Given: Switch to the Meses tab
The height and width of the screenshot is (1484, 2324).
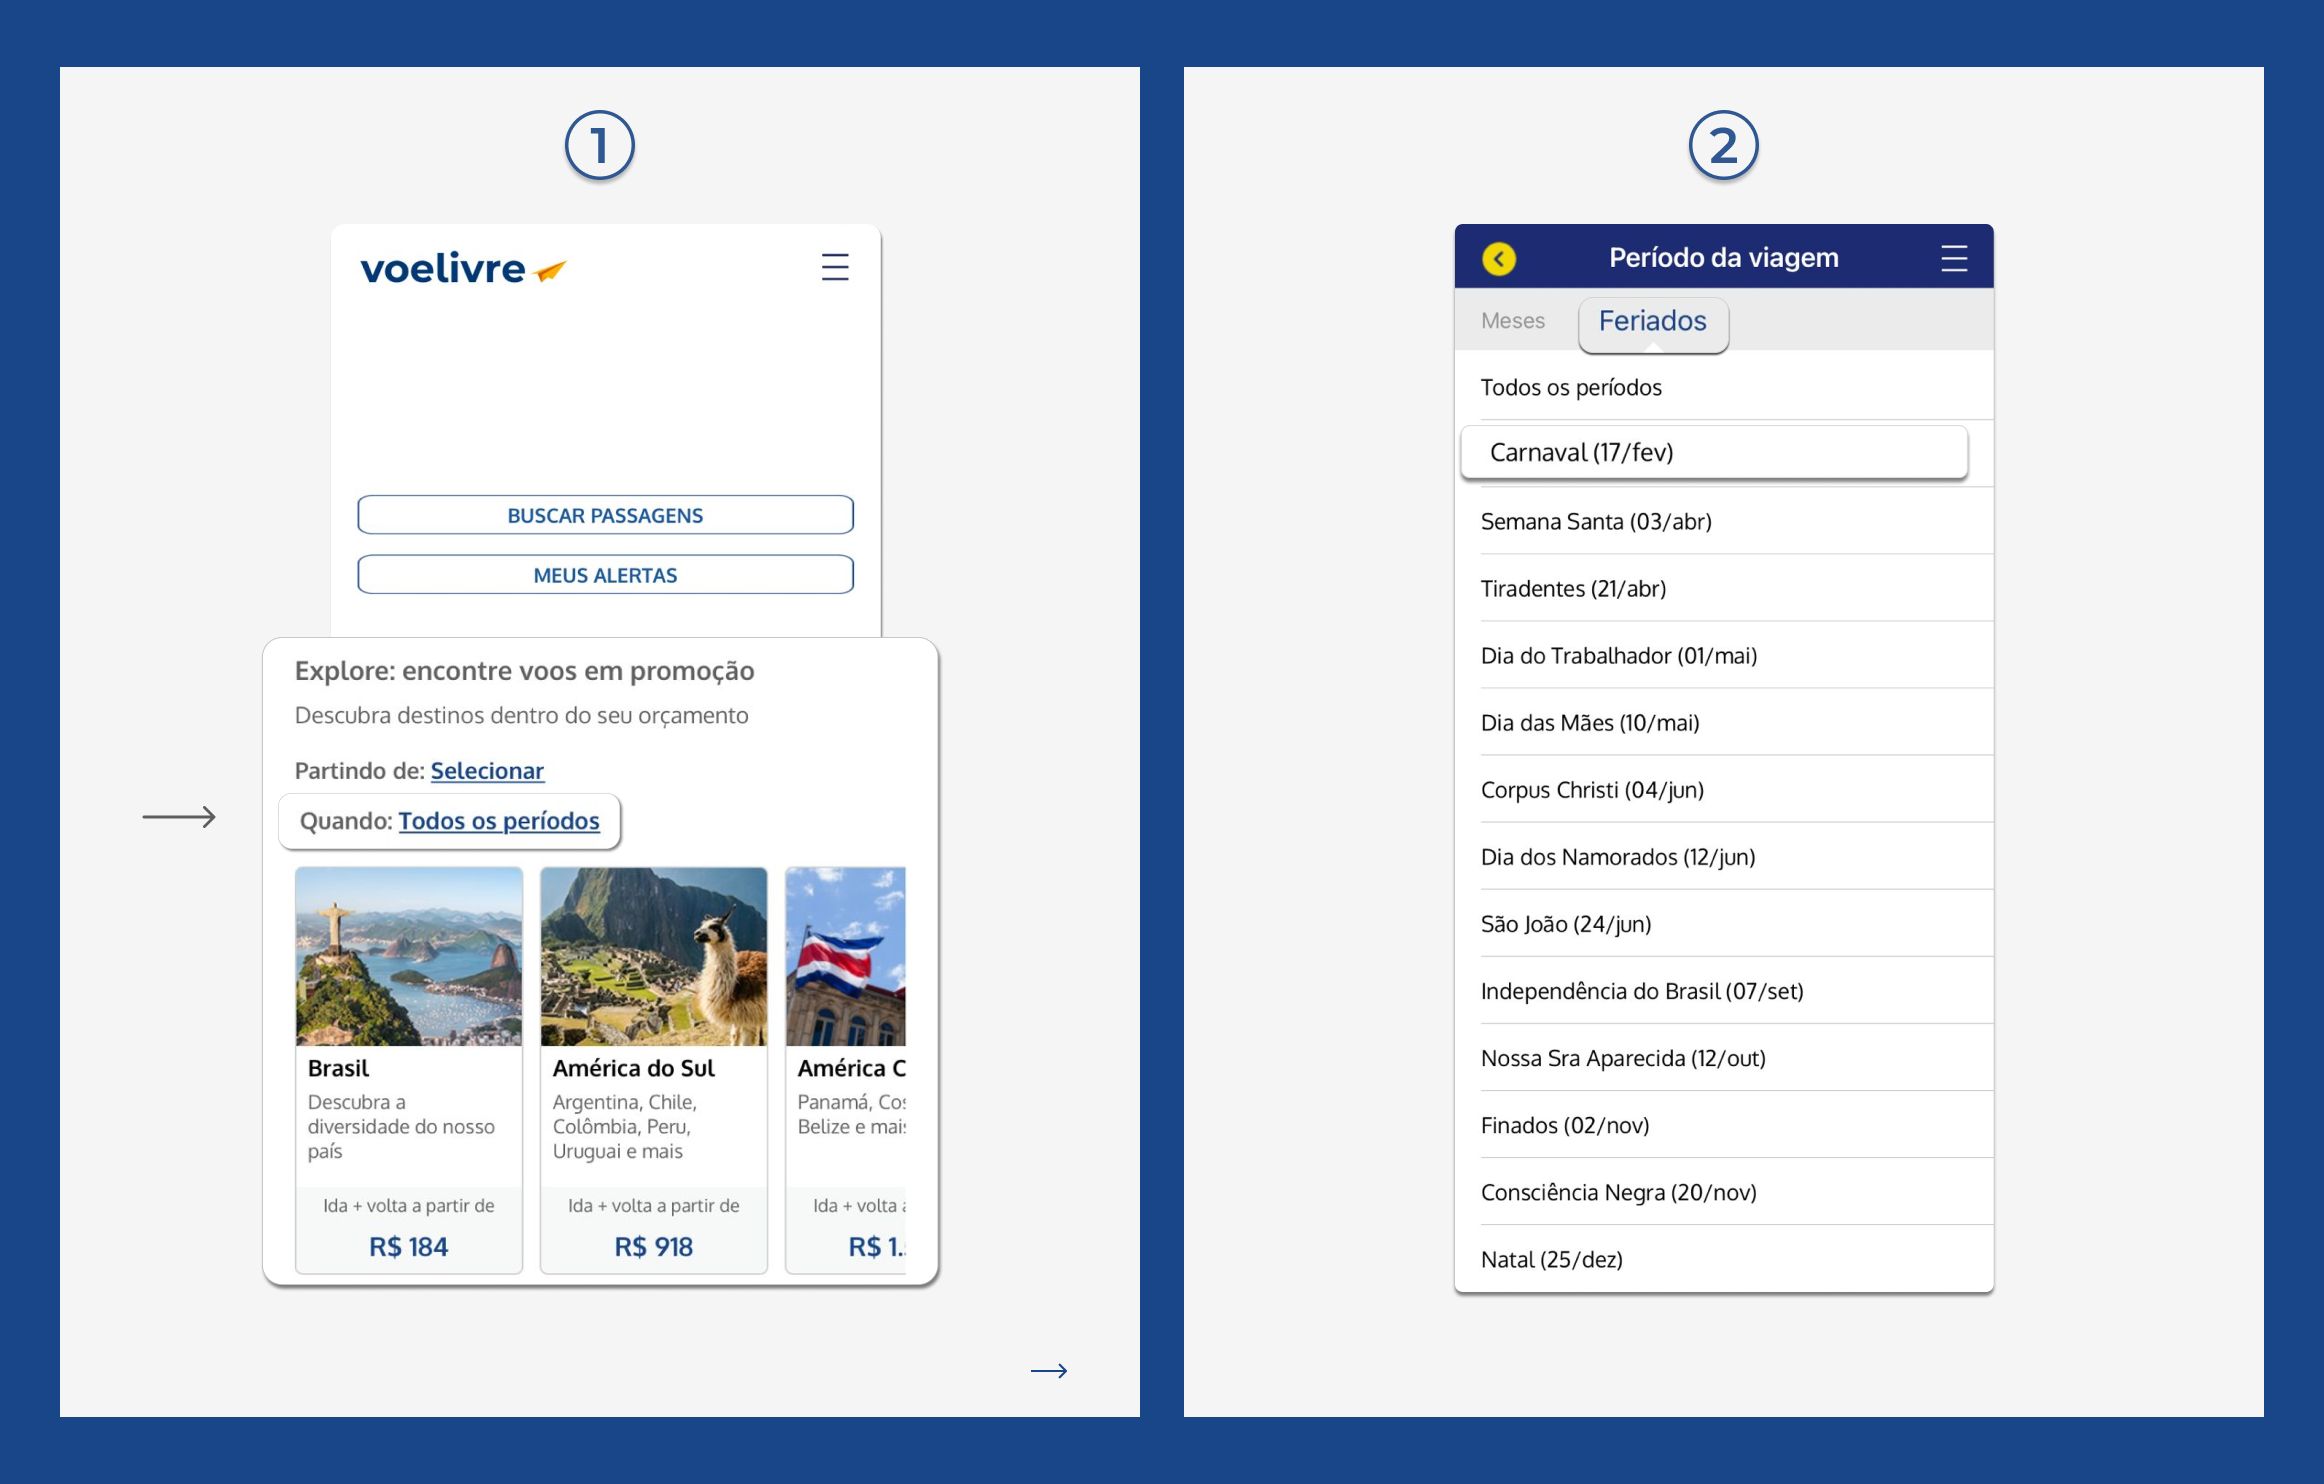Looking at the screenshot, I should 1512,320.
